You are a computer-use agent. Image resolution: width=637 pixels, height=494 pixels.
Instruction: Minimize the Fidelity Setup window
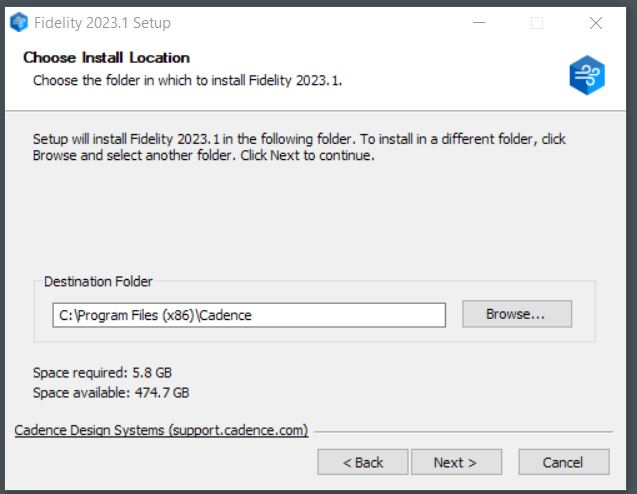pyautogui.click(x=479, y=23)
